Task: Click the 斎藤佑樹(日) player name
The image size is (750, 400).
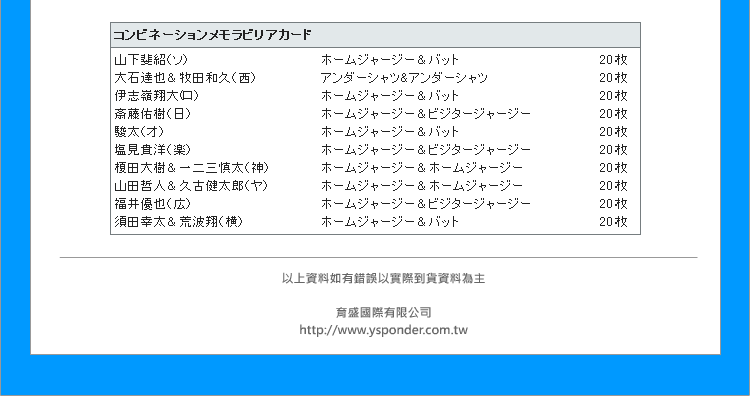Action: point(153,114)
